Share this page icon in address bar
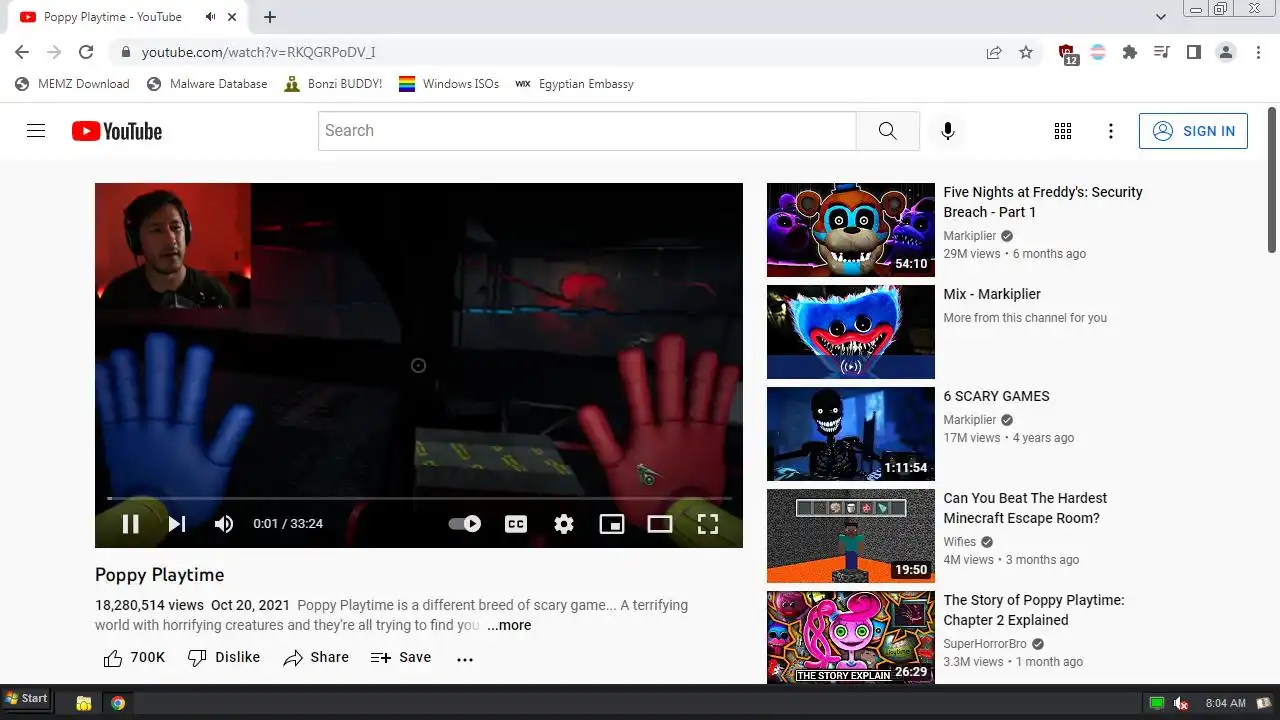Screen dimensions: 1280x720 coord(994,52)
